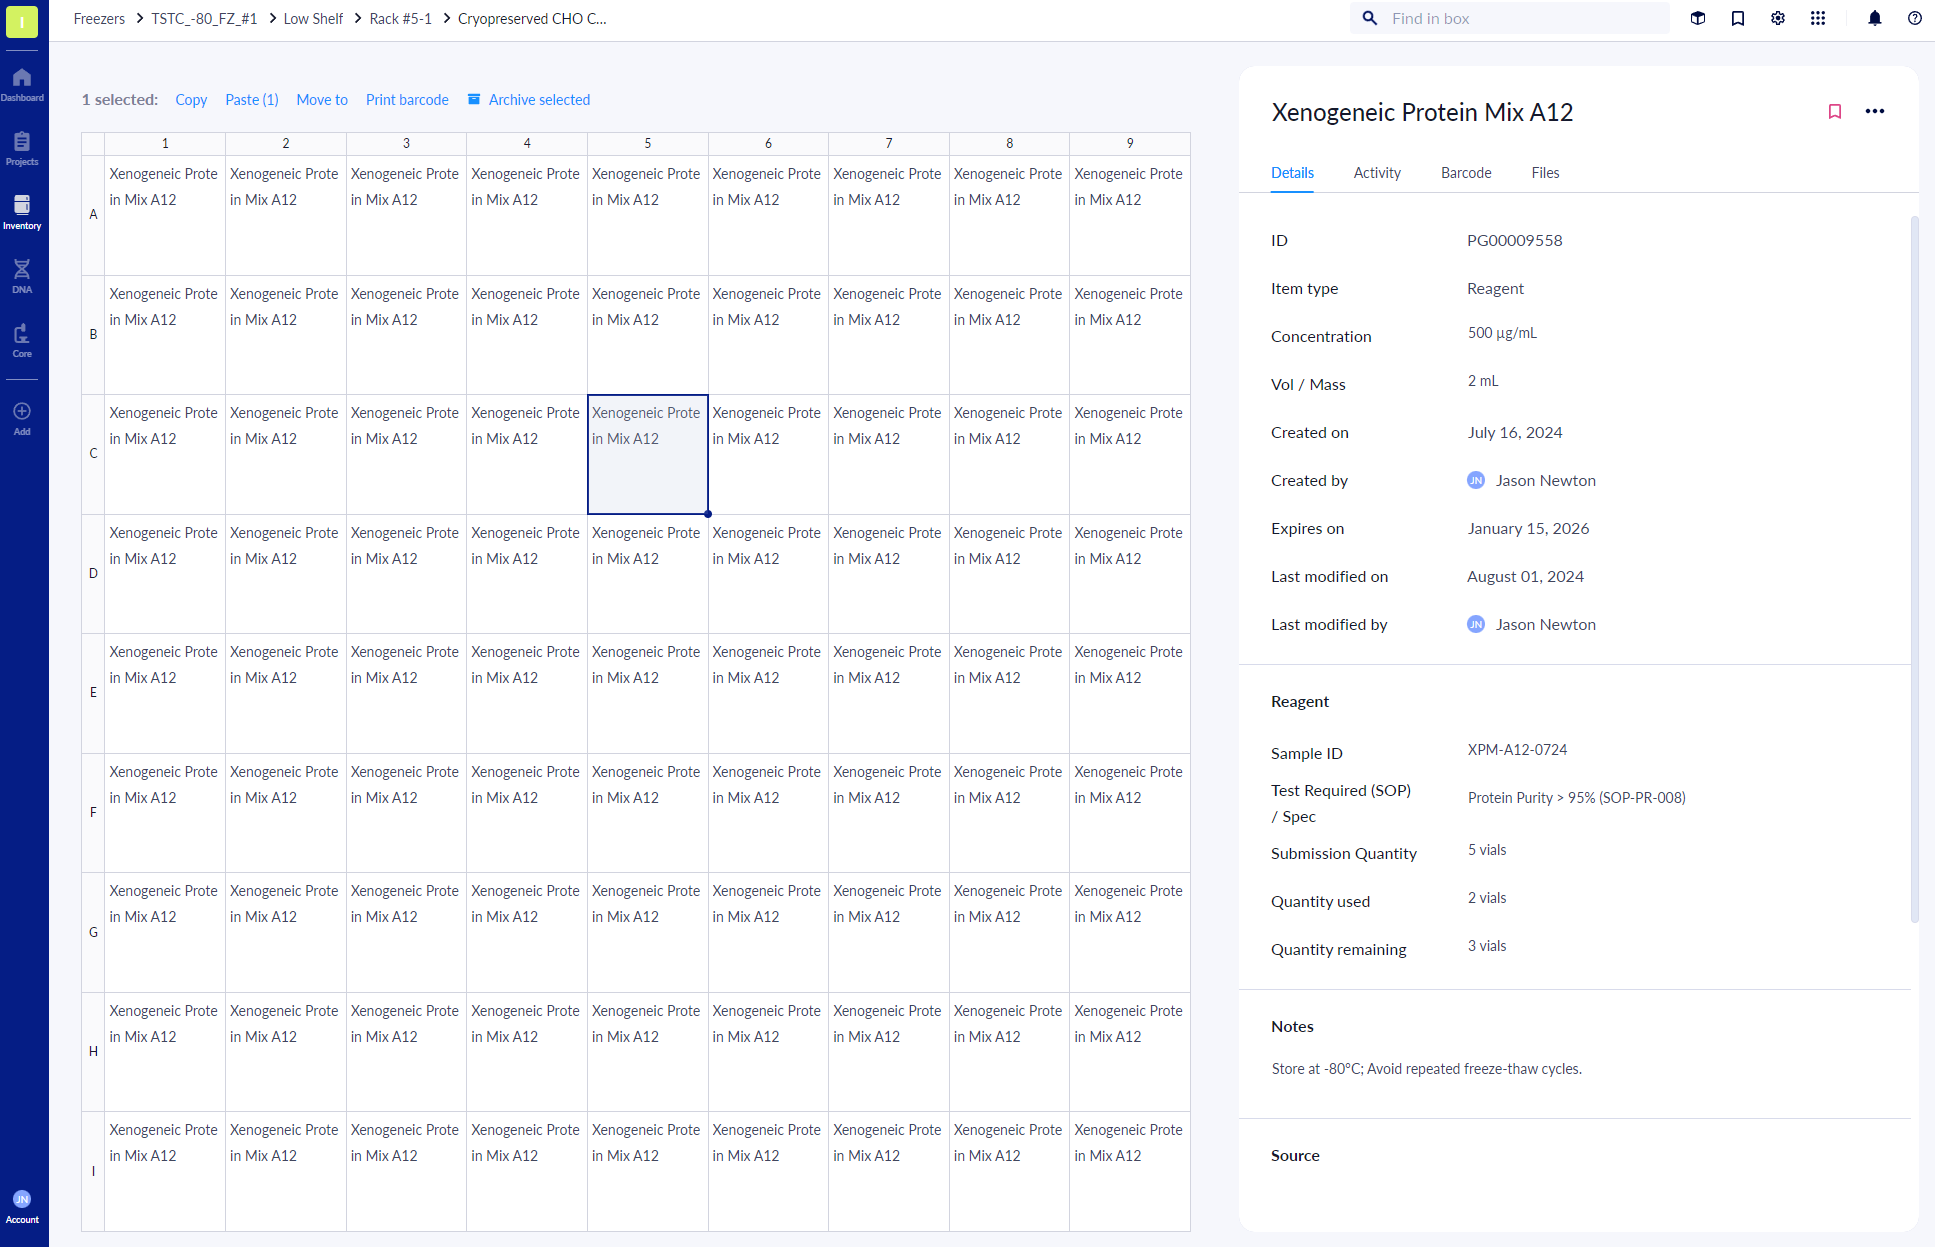Open the more options ellipsis menu
This screenshot has width=1935, height=1247.
(1875, 111)
